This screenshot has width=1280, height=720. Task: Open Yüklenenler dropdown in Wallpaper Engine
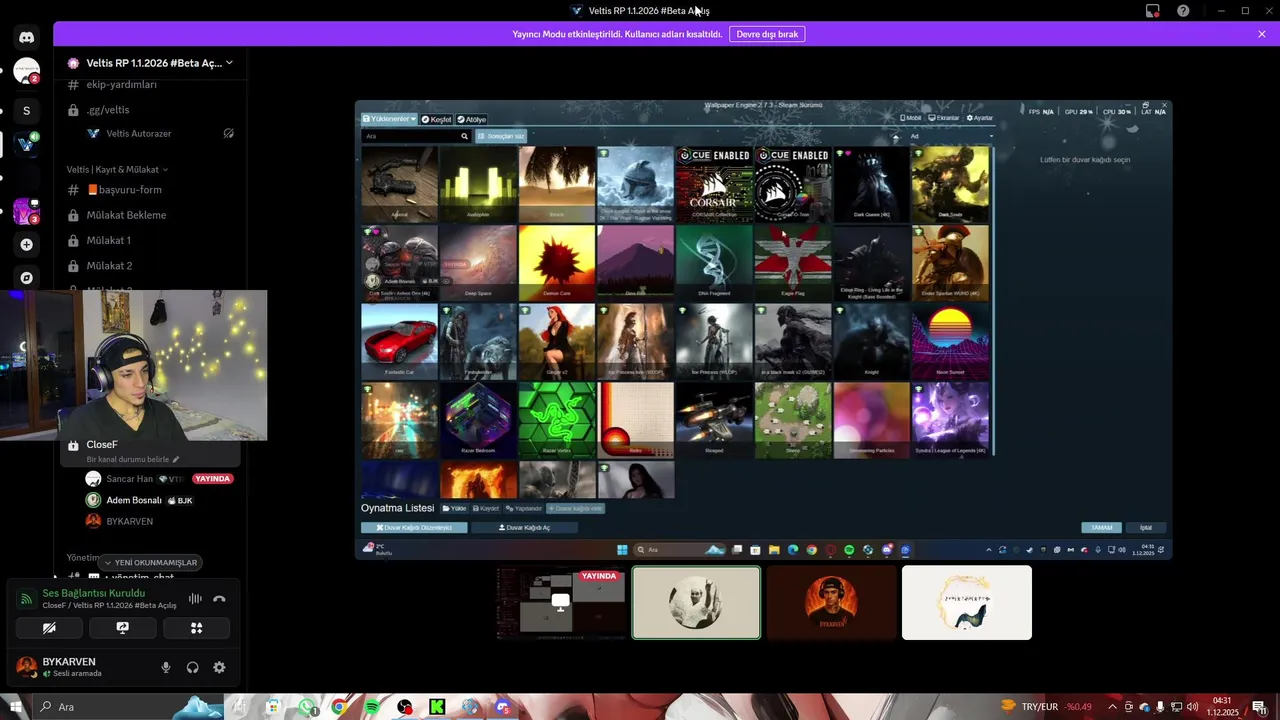[x=389, y=119]
